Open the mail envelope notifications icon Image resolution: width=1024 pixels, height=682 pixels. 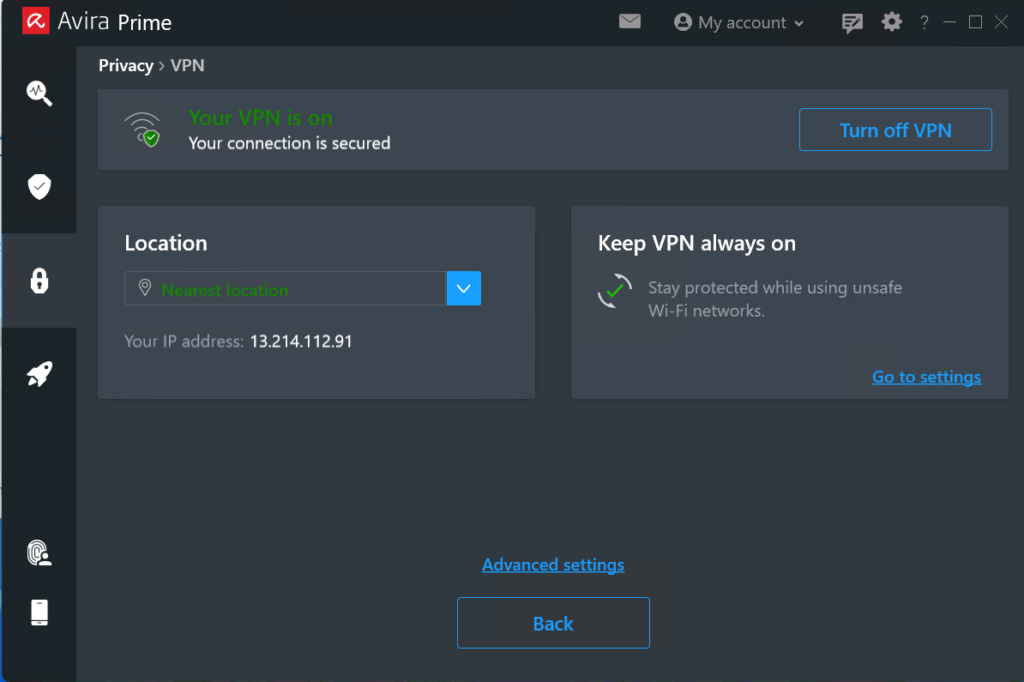tap(629, 21)
